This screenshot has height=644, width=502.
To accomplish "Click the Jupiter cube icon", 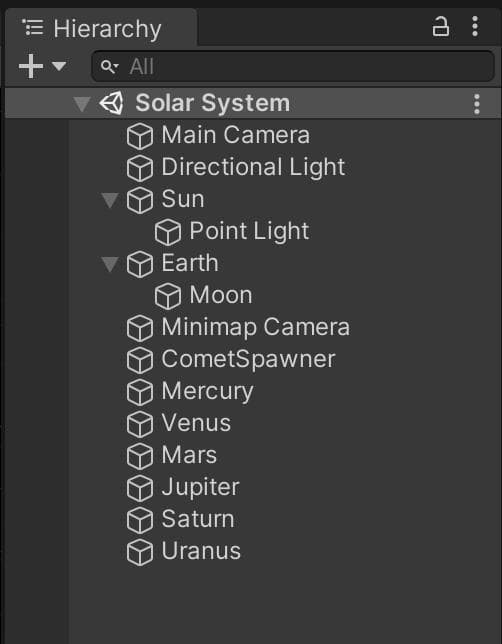I will click(140, 489).
